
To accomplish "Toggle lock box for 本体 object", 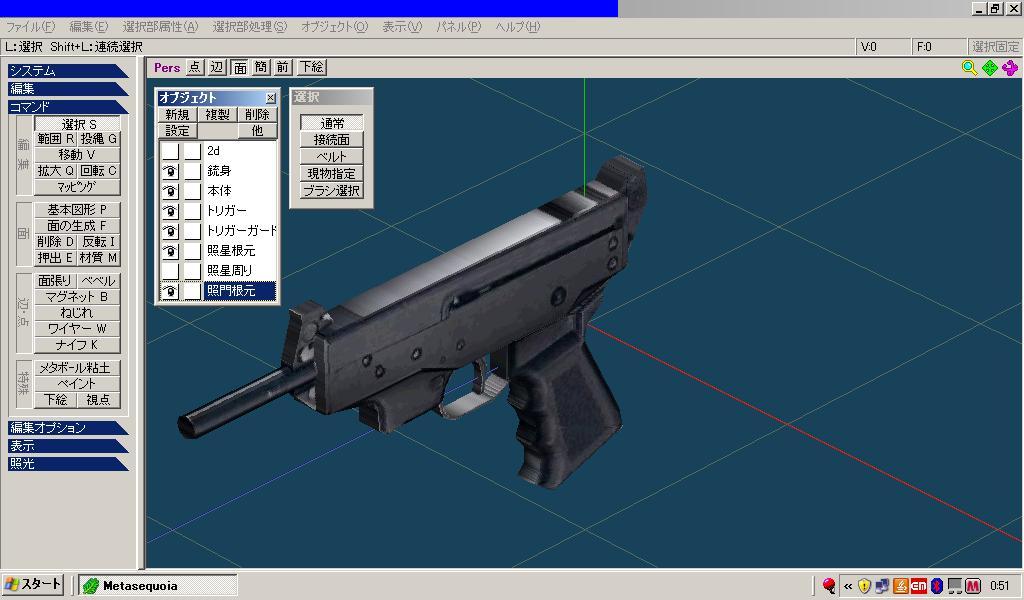I will coord(192,191).
